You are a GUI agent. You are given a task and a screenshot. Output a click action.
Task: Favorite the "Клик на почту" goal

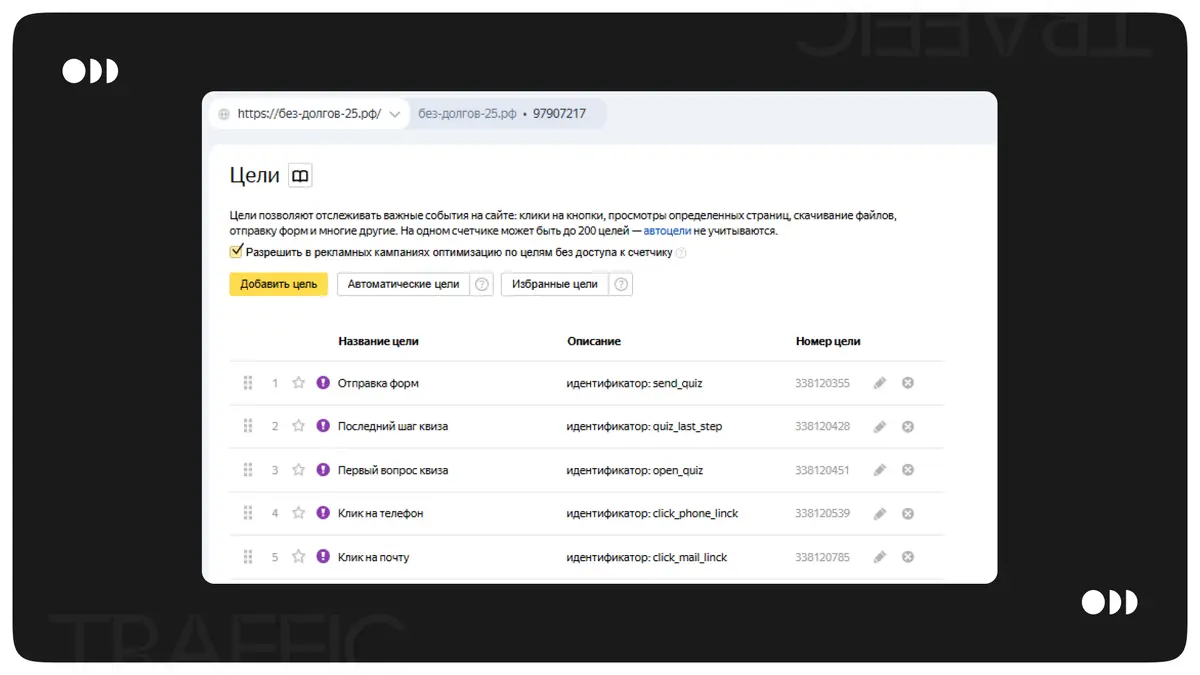(298, 557)
